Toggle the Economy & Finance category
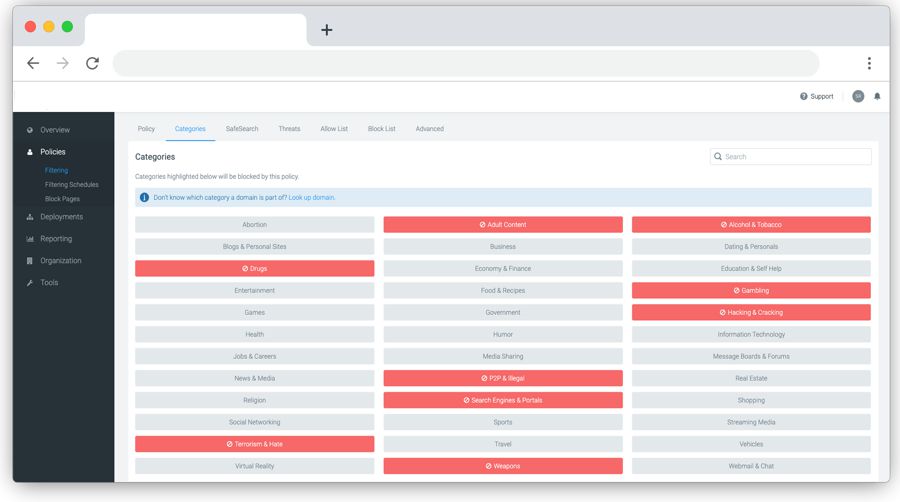 [503, 268]
